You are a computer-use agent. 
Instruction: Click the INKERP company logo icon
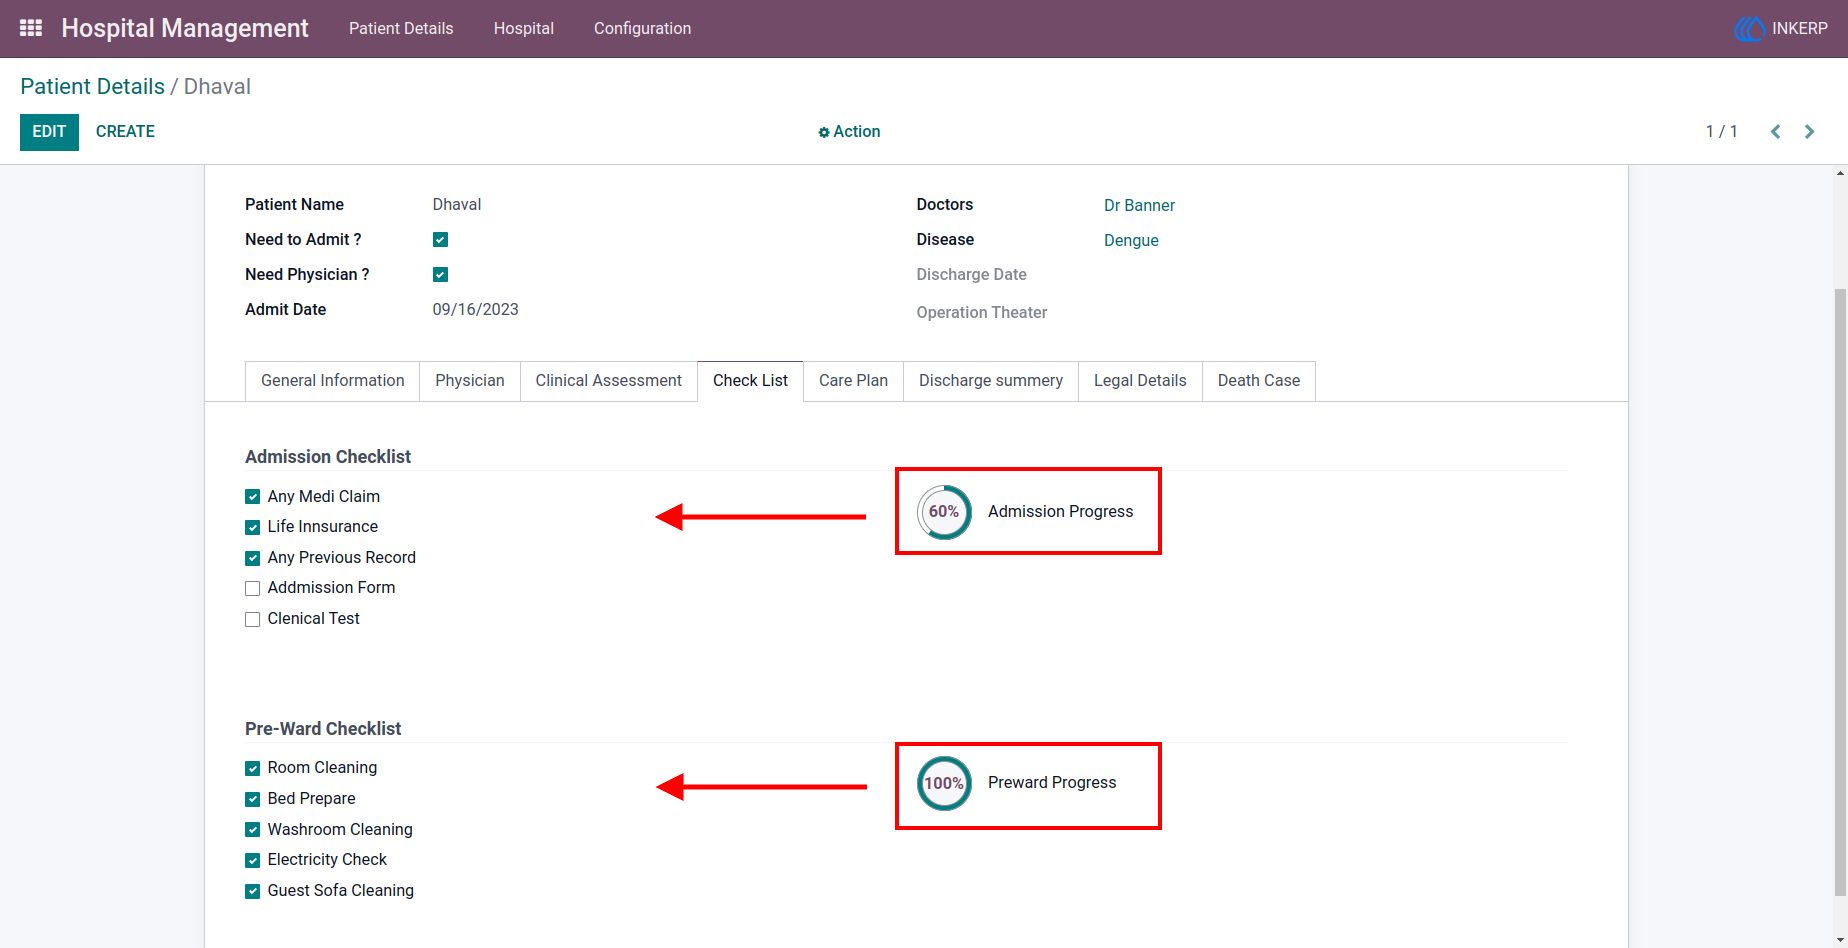[x=1749, y=29]
